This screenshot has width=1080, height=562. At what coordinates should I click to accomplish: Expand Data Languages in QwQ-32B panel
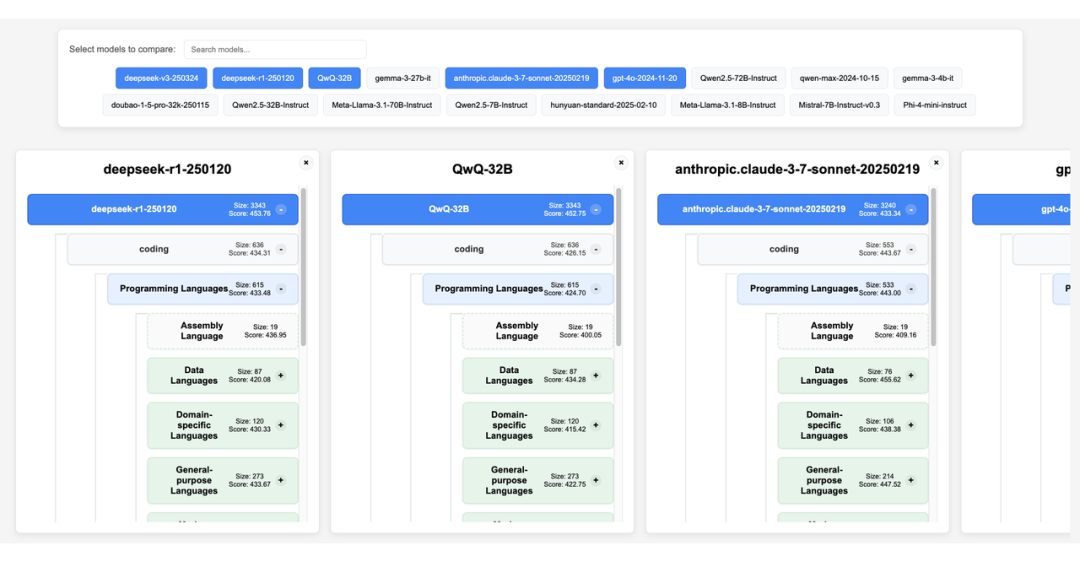(596, 375)
